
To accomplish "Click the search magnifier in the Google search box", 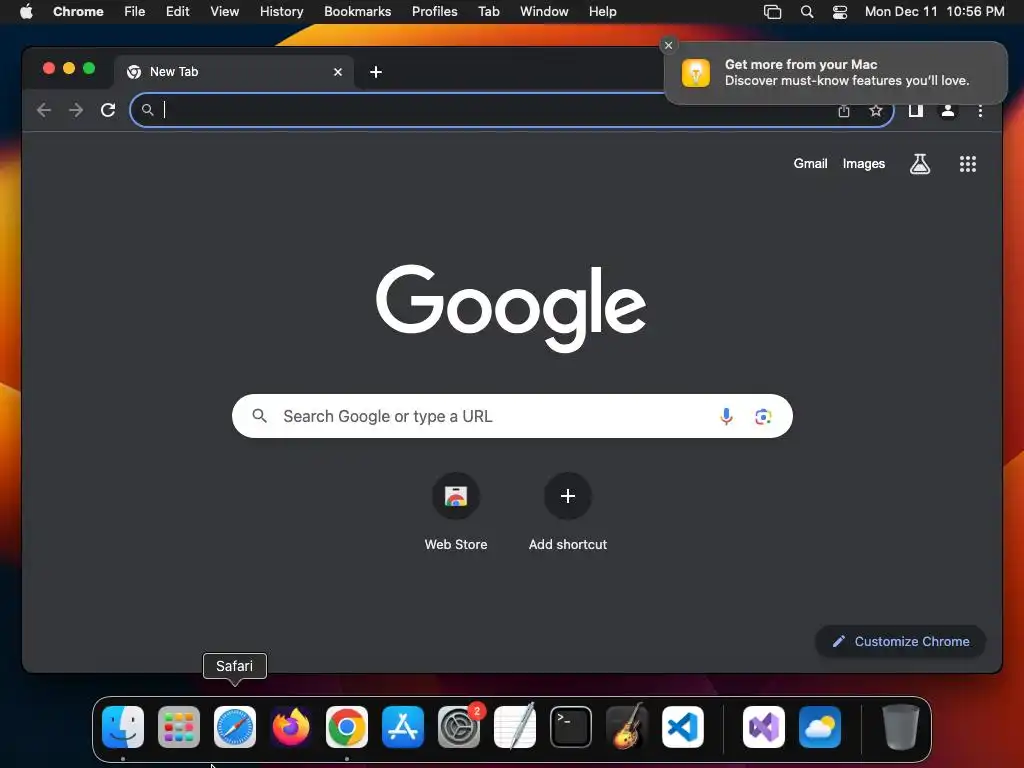I will (x=259, y=416).
